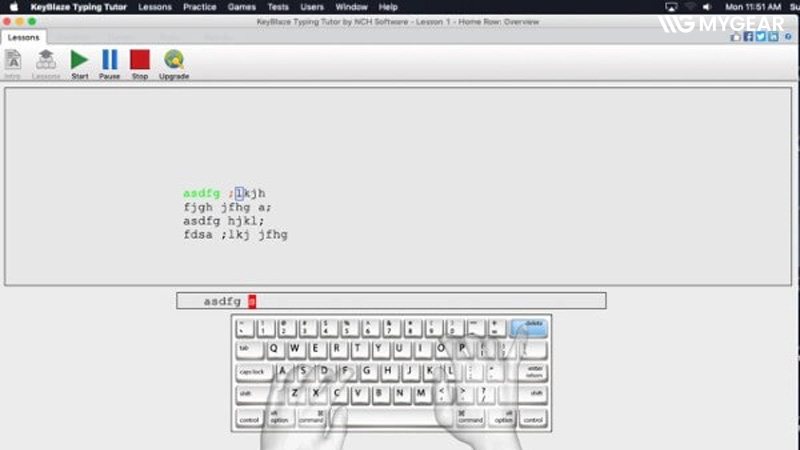This screenshot has width=800, height=450.
Task: Open the Practice menu
Action: 199,7
